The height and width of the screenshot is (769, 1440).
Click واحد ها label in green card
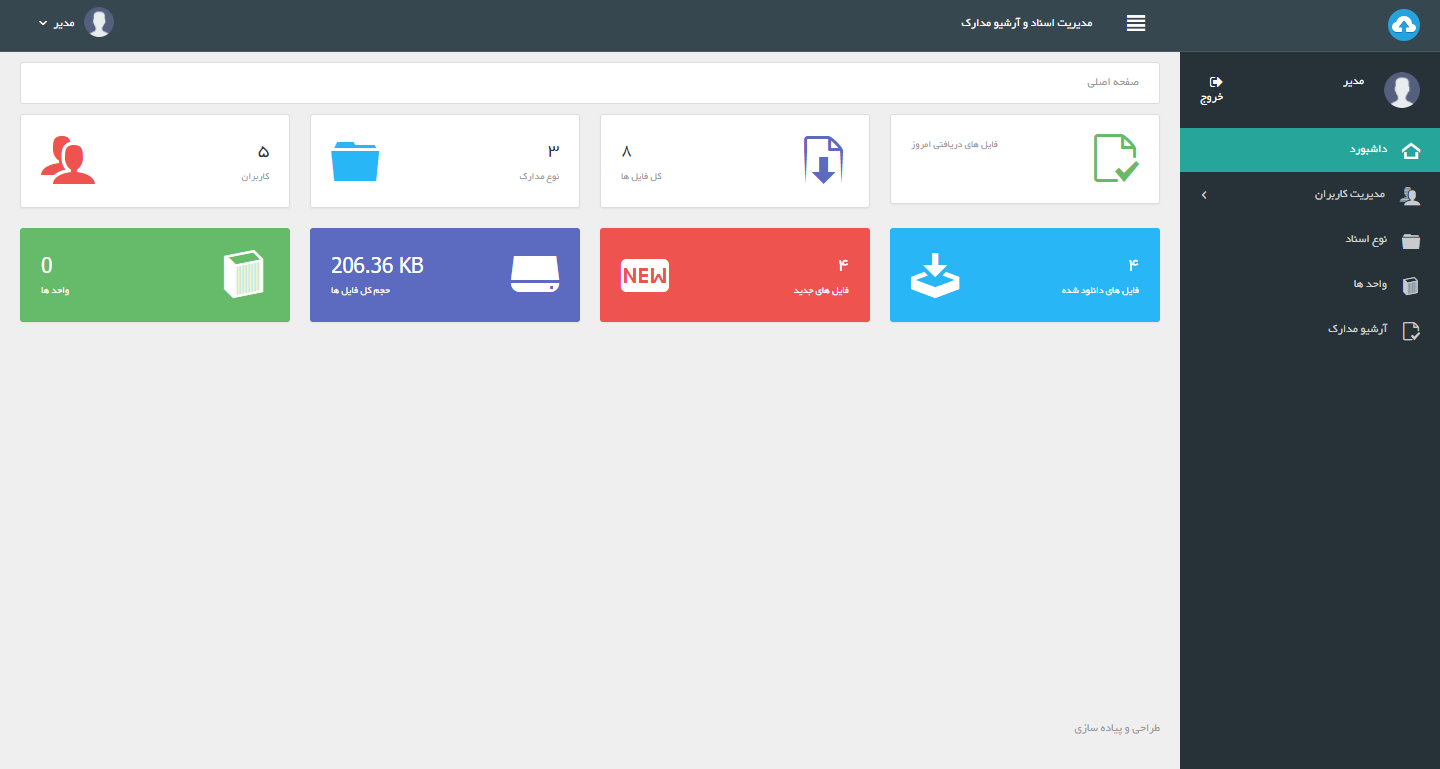point(55,291)
